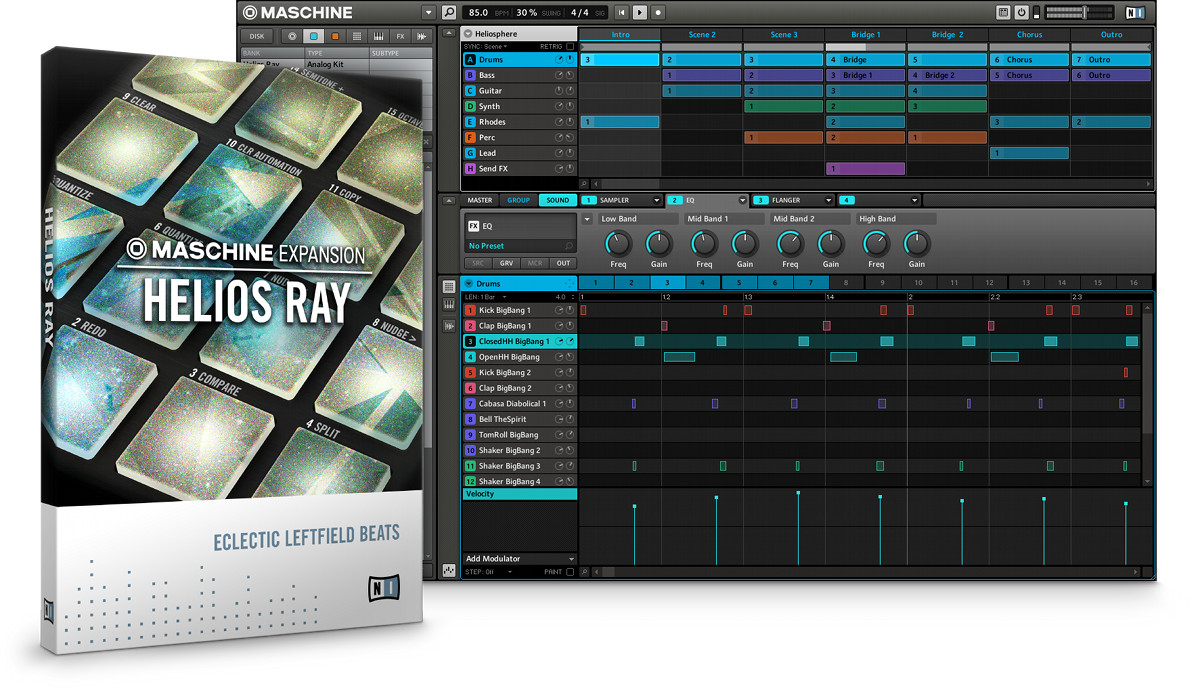Select the Cabasa Diabolical 1 sound
Viewport: 1200px width, 688px height.
click(519, 404)
